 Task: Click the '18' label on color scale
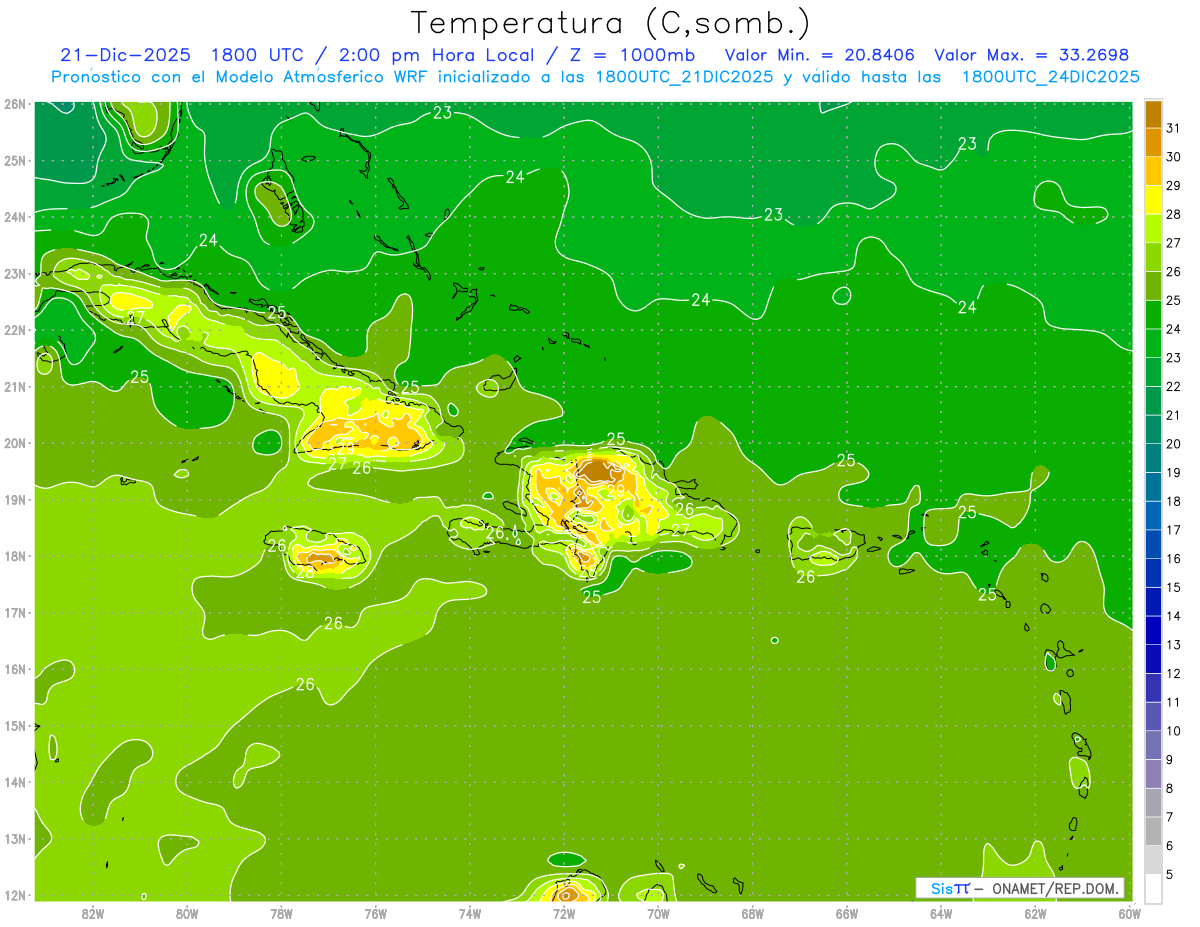click(x=1174, y=501)
